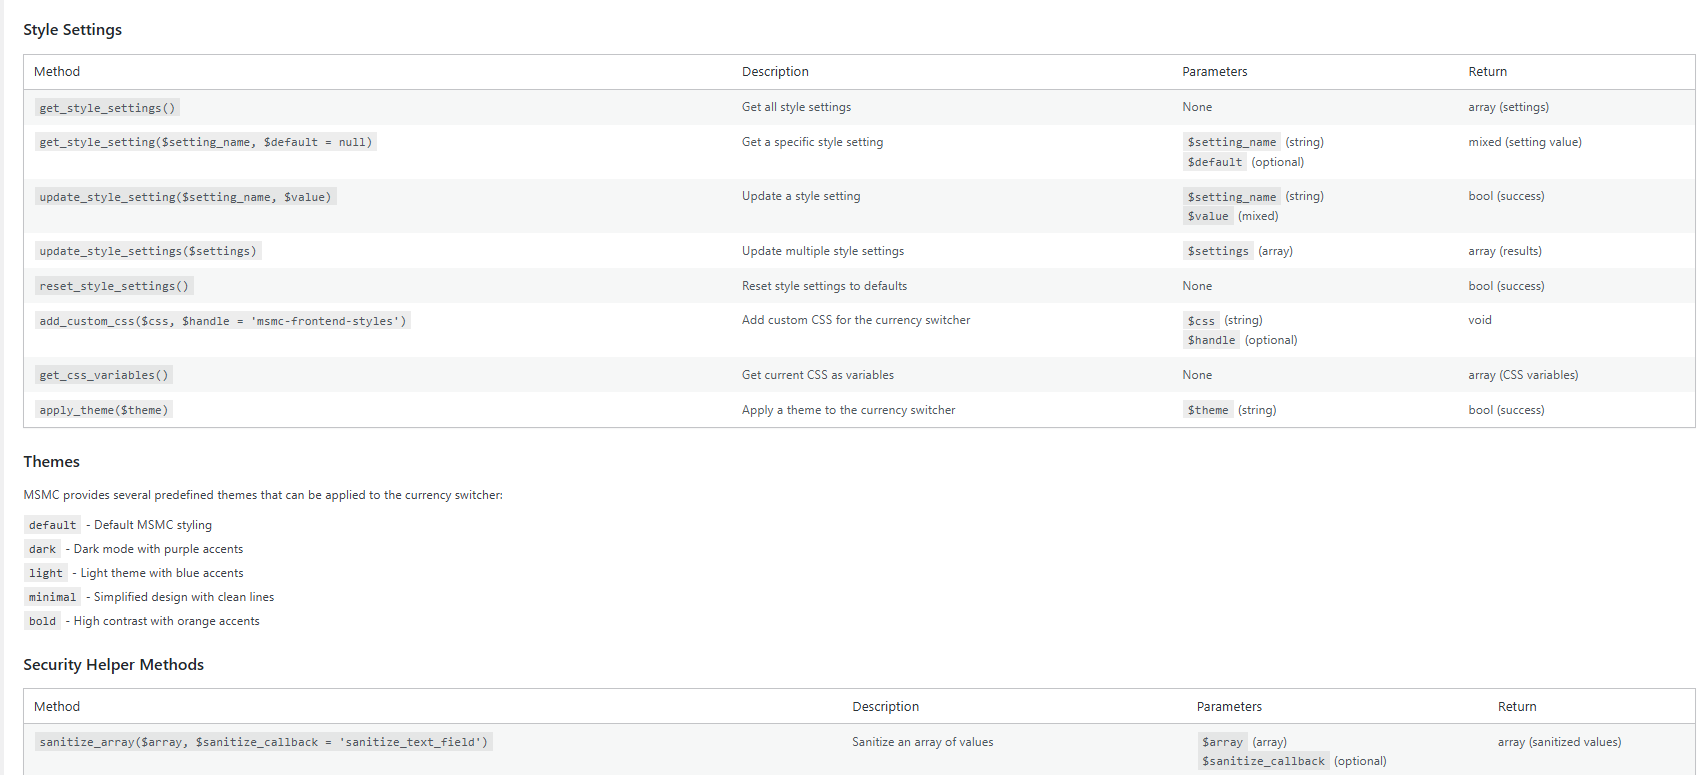Click 'Parameters' header in Security Helper table
The width and height of the screenshot is (1700, 775).
coord(1229,707)
